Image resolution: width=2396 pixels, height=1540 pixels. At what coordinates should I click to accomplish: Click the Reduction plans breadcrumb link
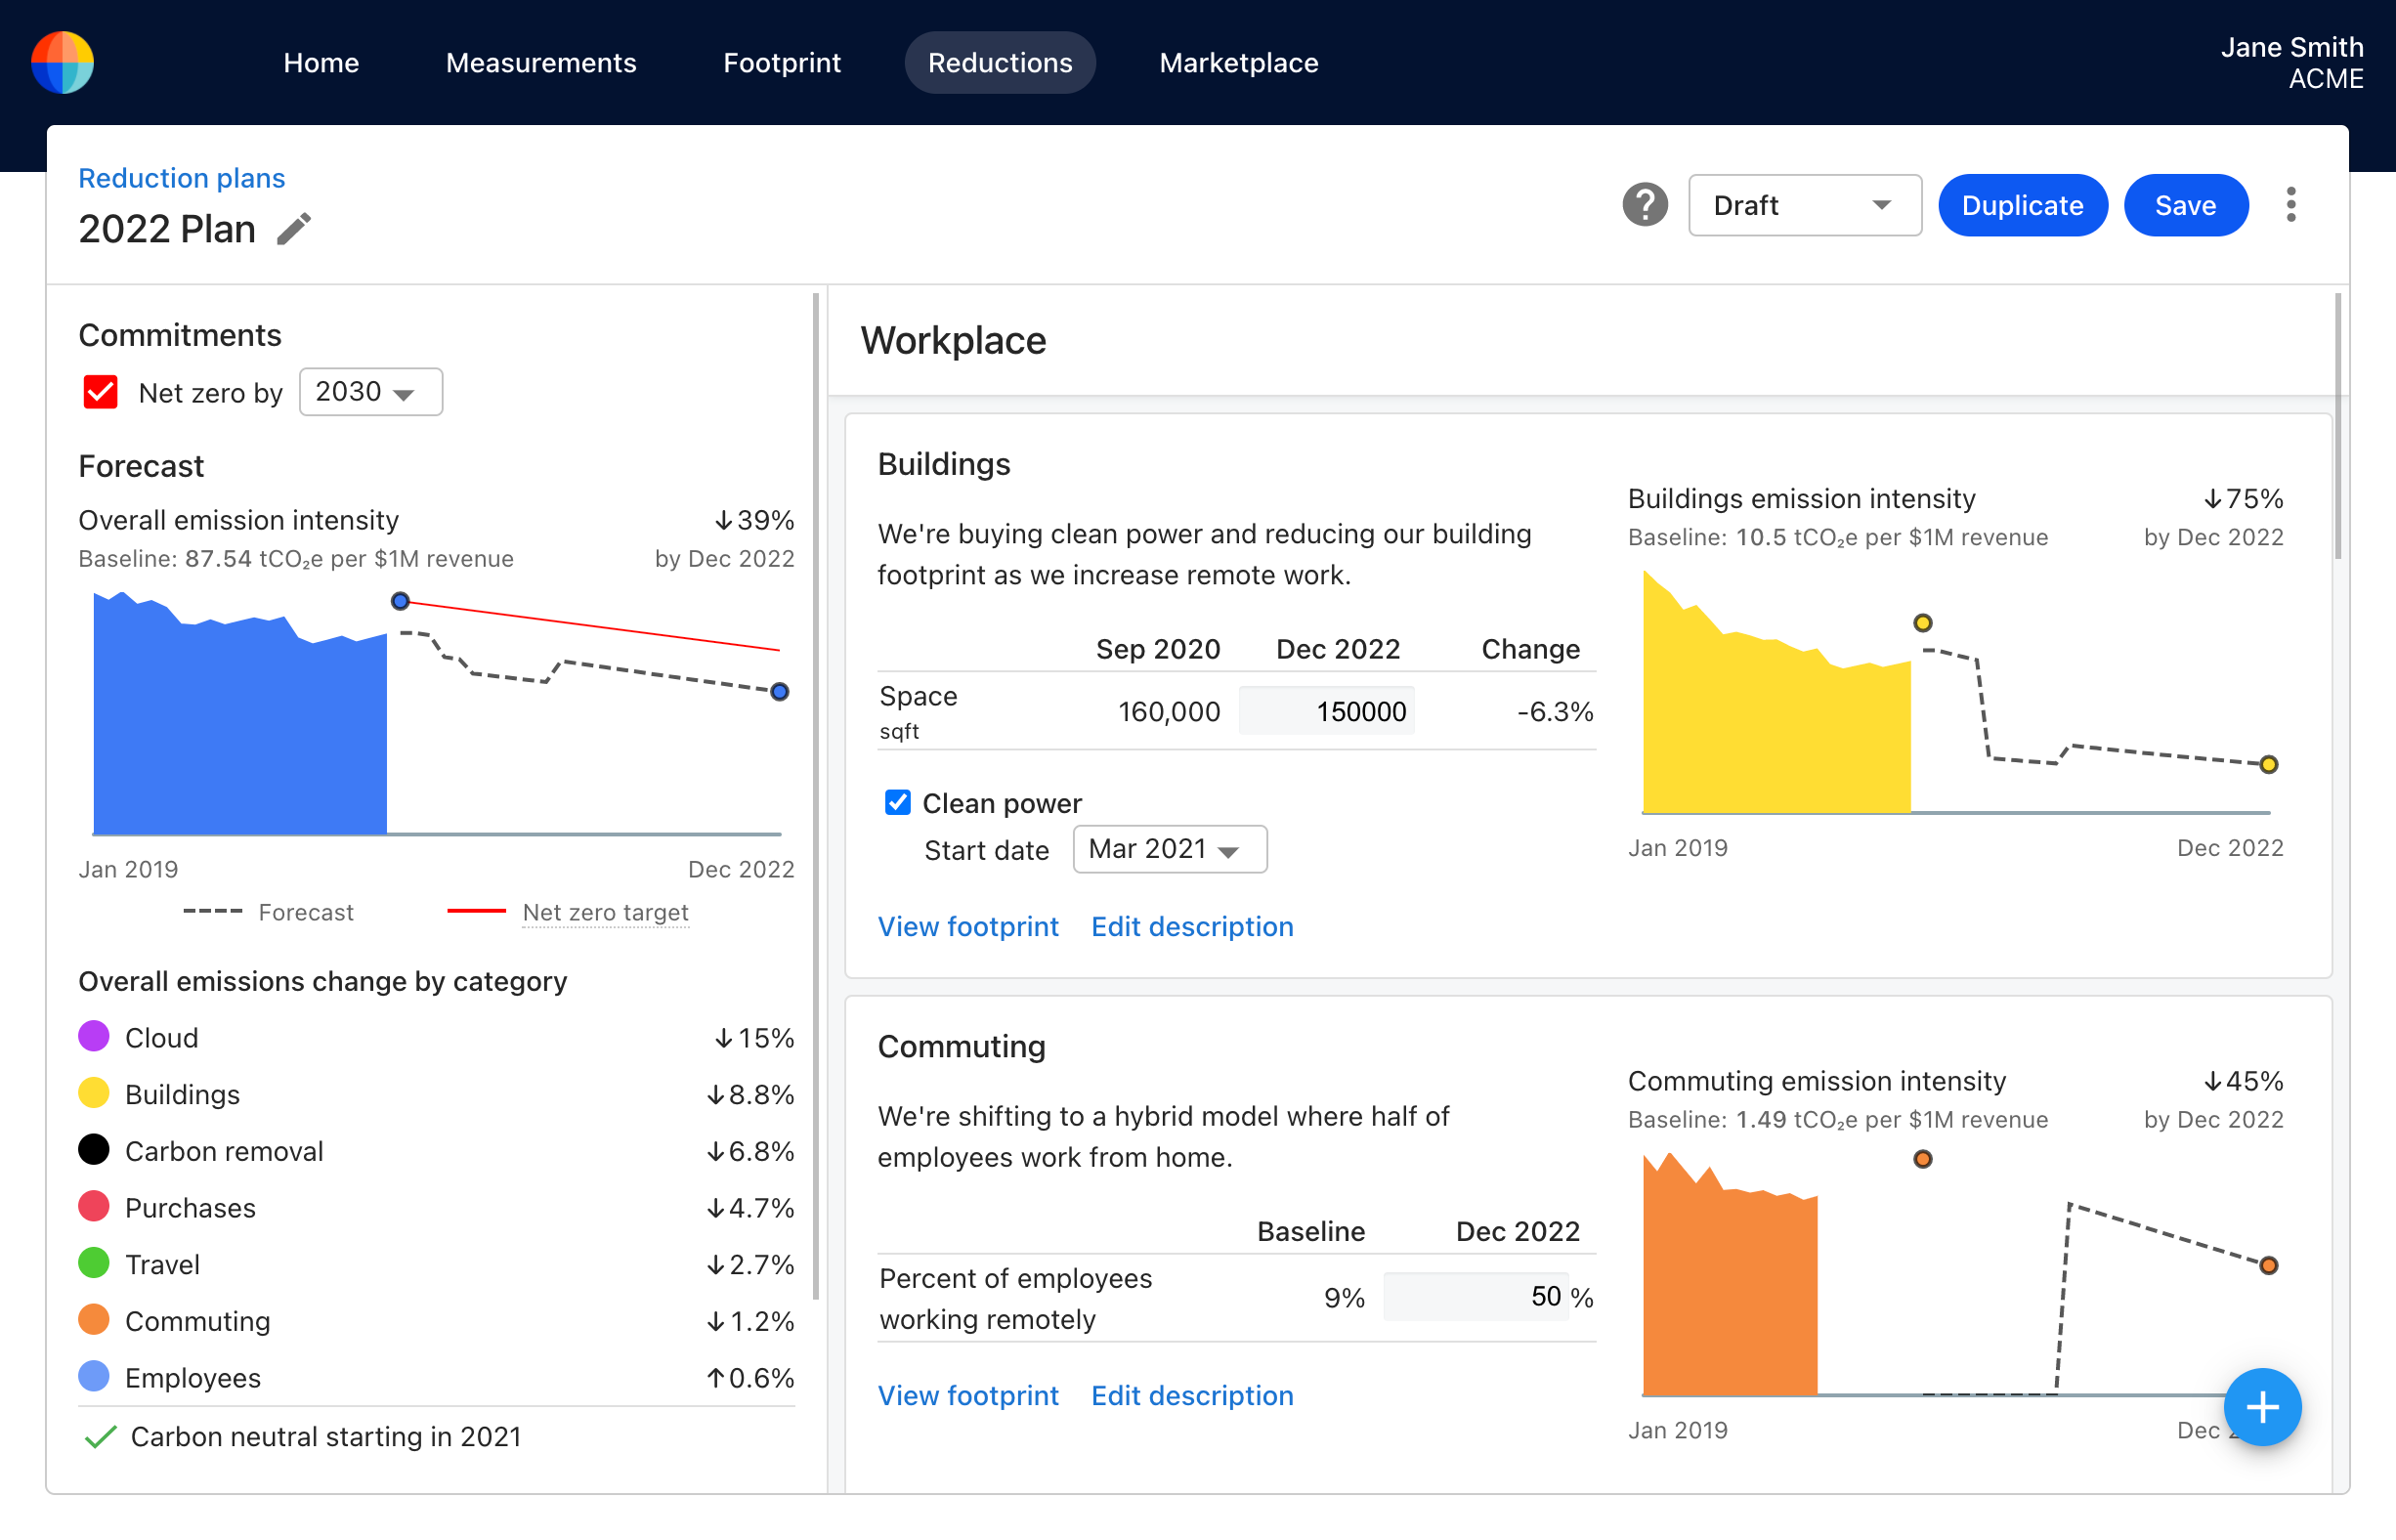coord(182,178)
